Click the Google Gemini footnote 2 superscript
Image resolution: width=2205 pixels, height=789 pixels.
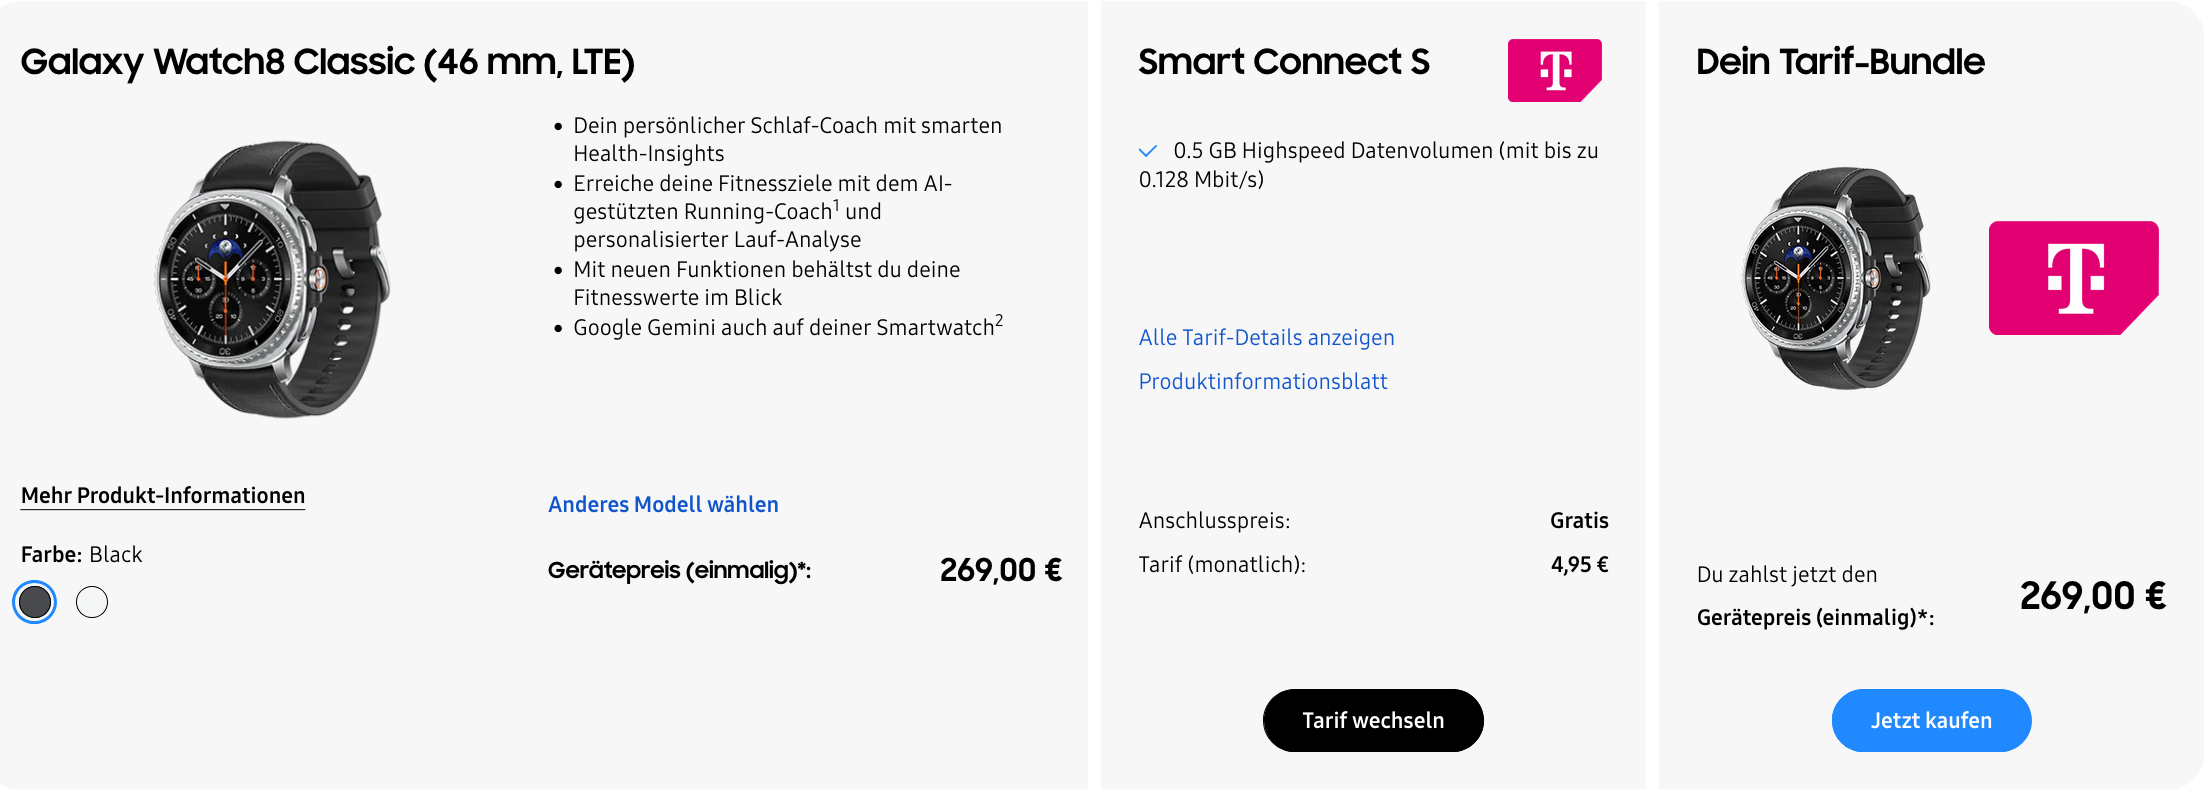(x=999, y=320)
